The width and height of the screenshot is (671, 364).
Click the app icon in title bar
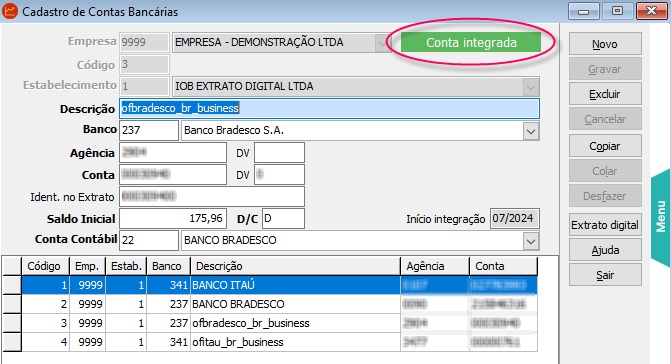tap(9, 11)
